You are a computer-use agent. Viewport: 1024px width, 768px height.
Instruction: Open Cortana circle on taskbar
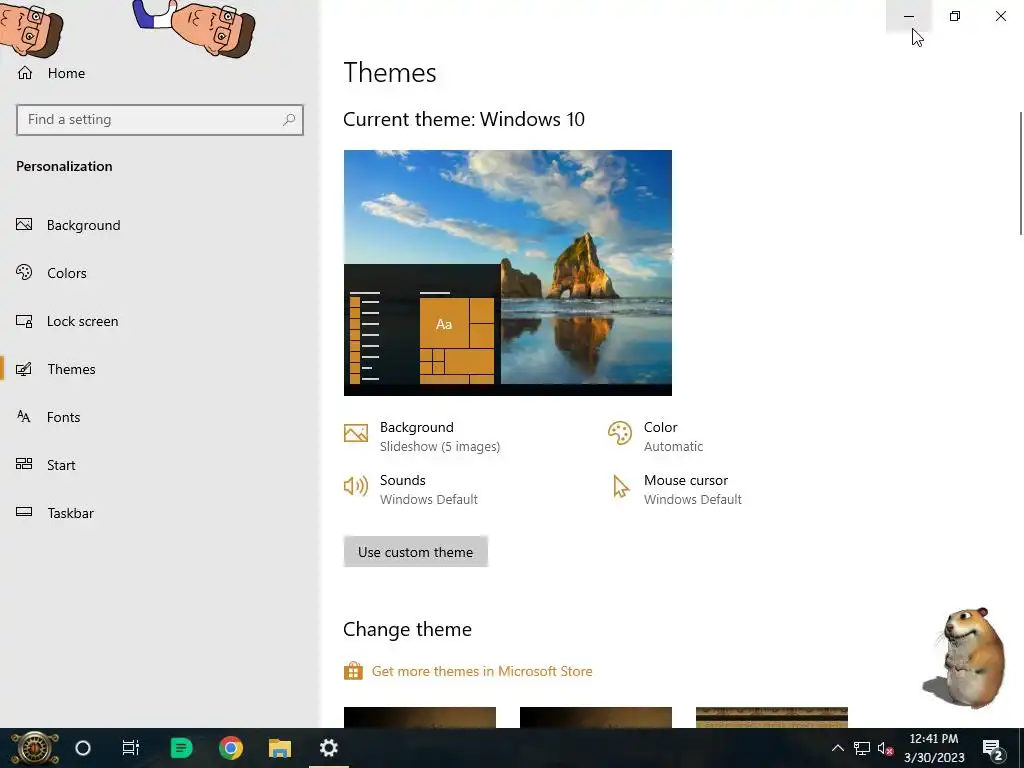[83, 748]
